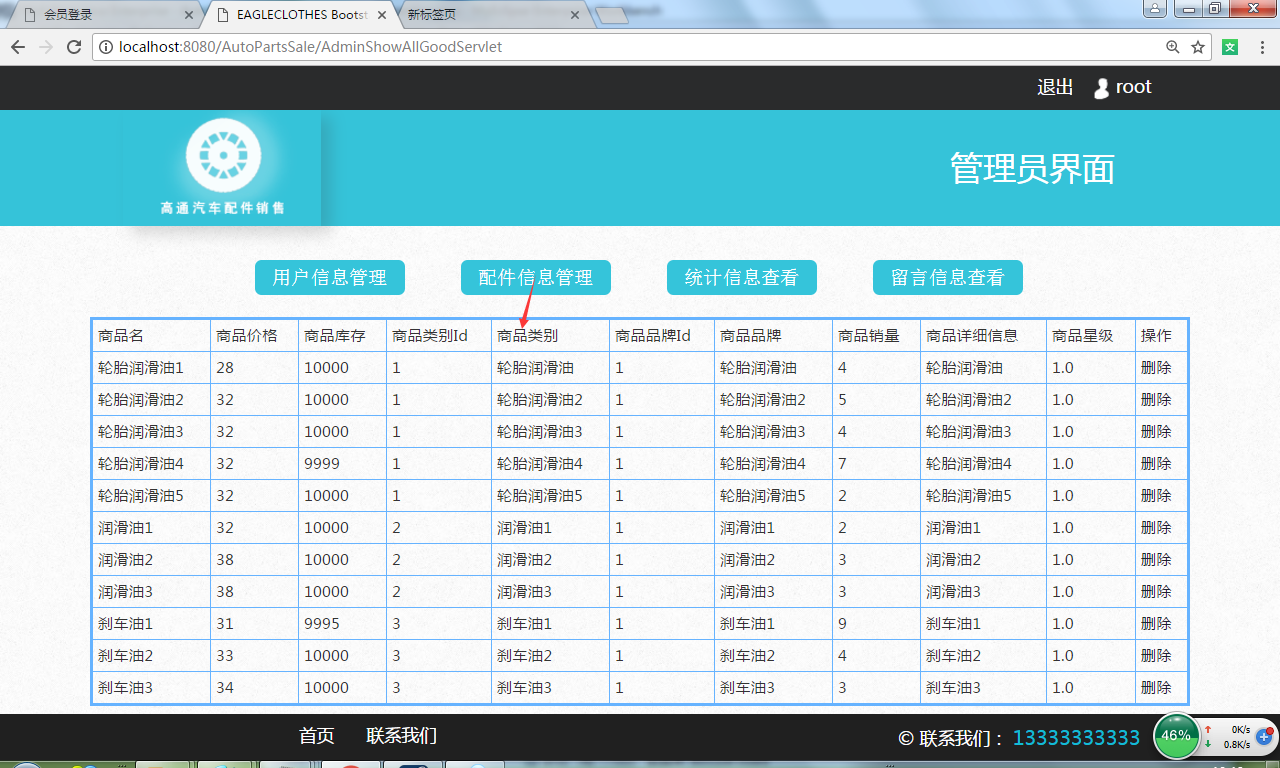Click phone number 13333333333
The height and width of the screenshot is (768, 1280).
tap(1076, 738)
